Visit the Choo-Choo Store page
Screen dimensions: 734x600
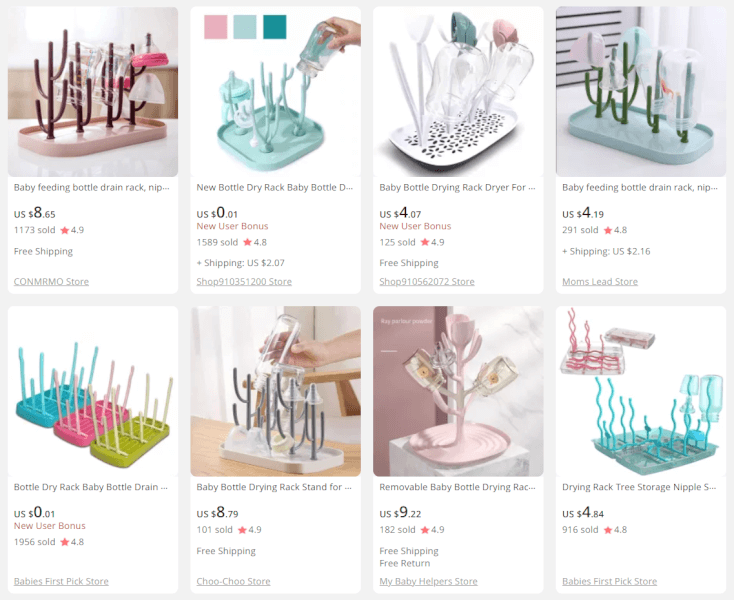(233, 581)
